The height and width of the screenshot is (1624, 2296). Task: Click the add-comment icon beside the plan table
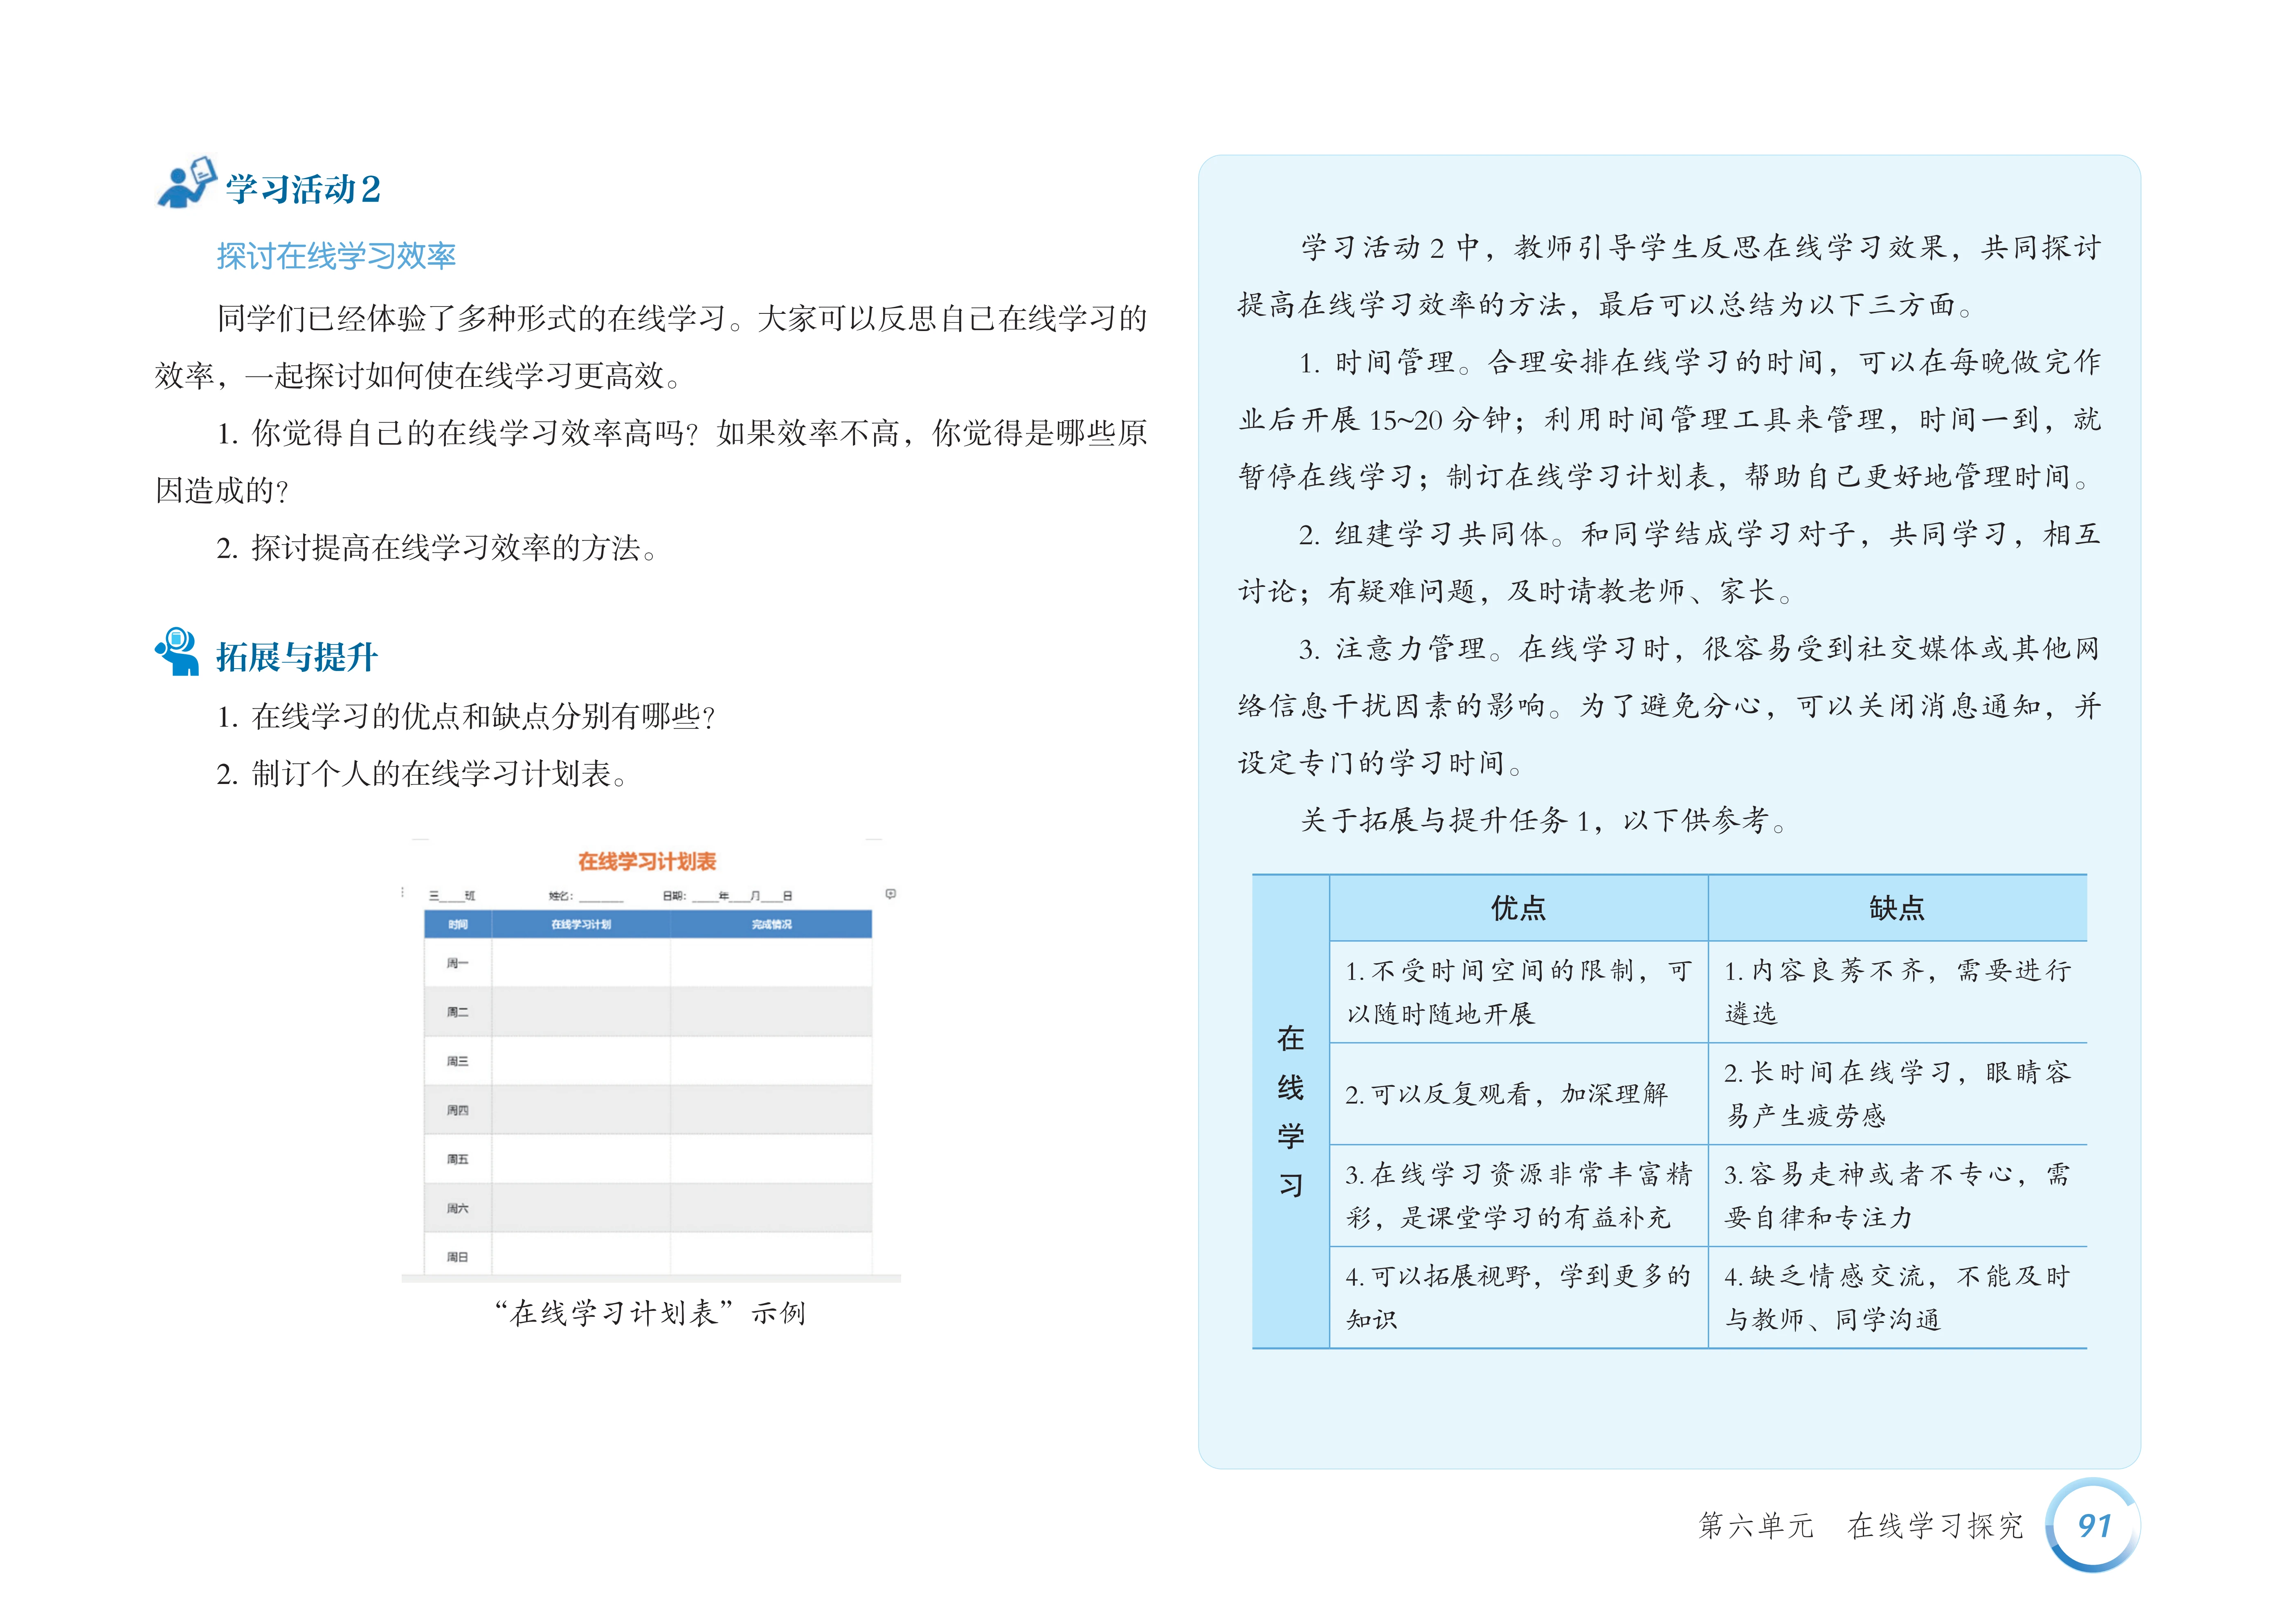click(x=890, y=894)
